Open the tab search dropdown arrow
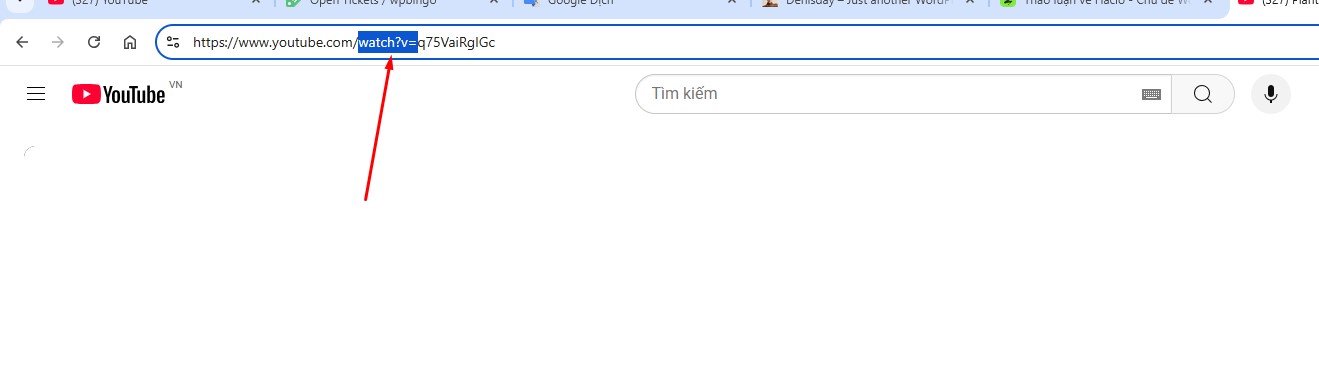This screenshot has height=389, width=1319. (x=16, y=3)
